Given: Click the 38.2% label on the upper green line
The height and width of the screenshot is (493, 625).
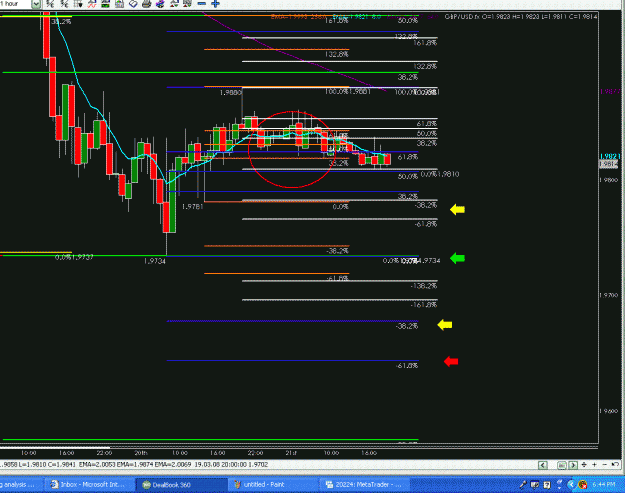Looking at the screenshot, I should (x=407, y=77).
